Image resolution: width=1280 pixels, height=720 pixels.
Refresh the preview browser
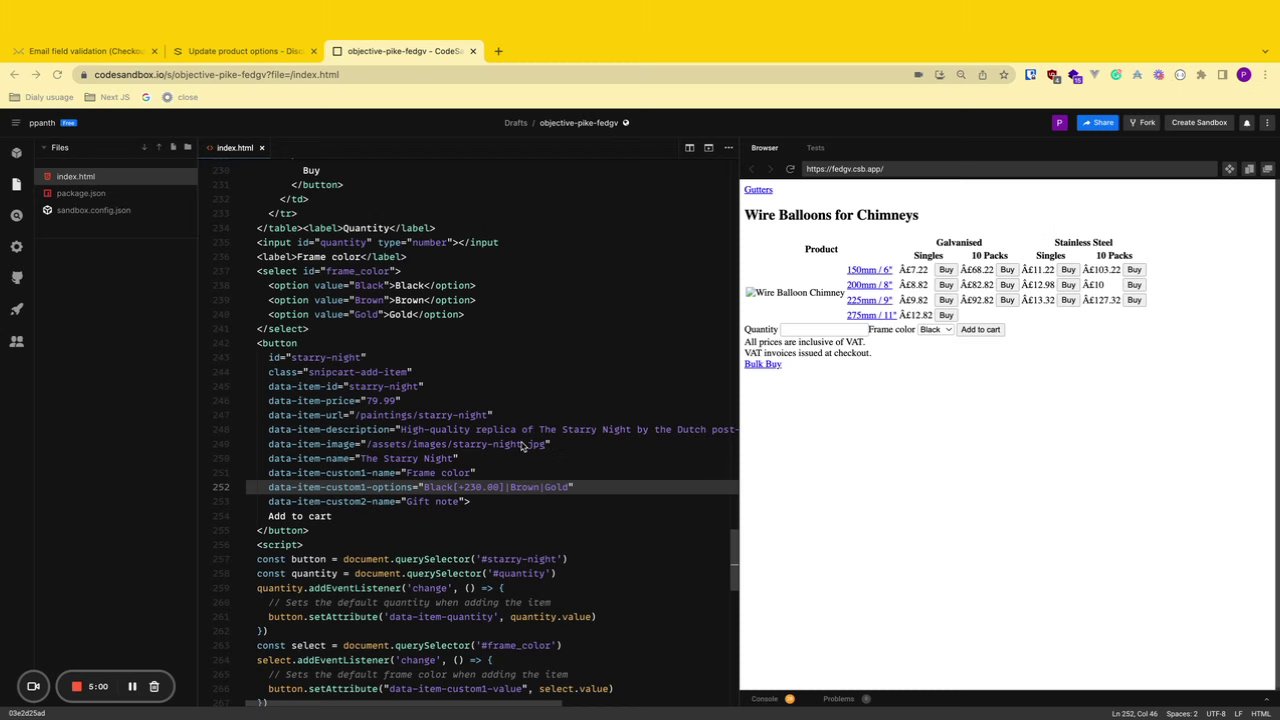pyautogui.click(x=790, y=169)
